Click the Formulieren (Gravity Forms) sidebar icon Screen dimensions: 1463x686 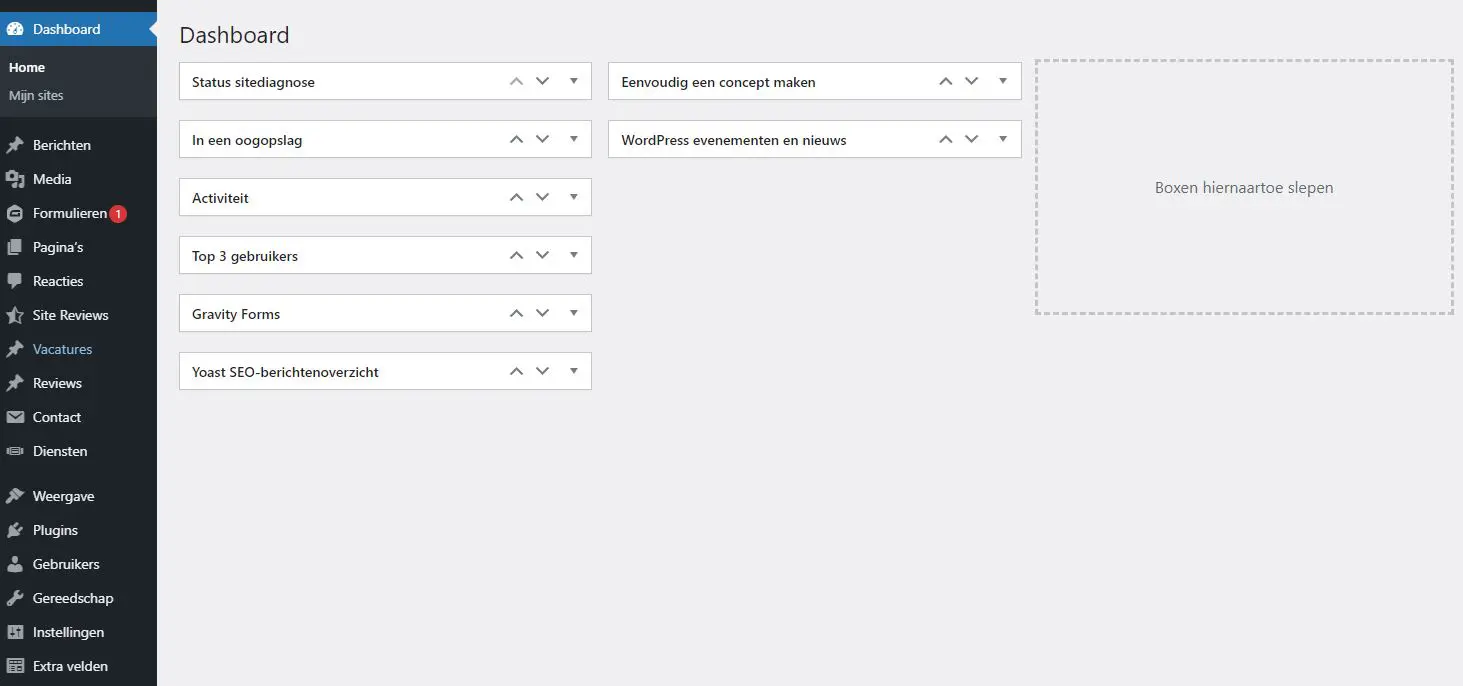15,213
